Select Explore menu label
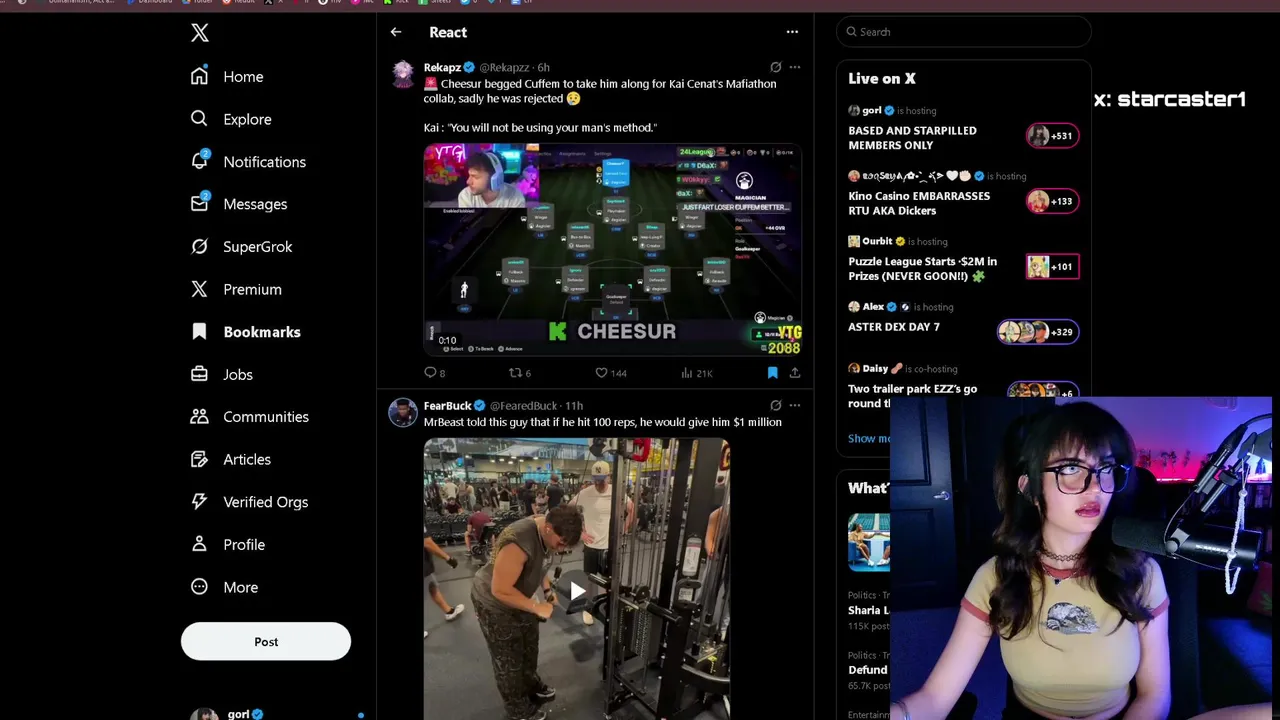 point(247,119)
